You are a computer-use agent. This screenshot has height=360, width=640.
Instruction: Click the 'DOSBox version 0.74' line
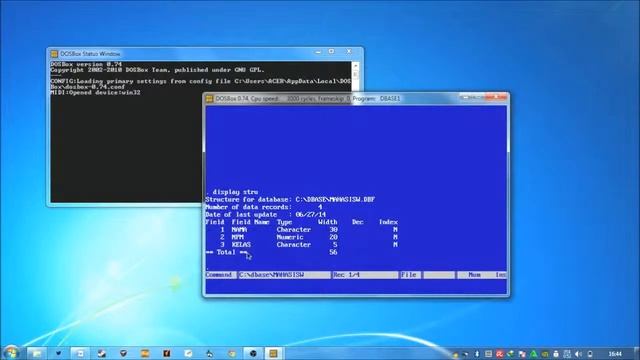(x=86, y=64)
